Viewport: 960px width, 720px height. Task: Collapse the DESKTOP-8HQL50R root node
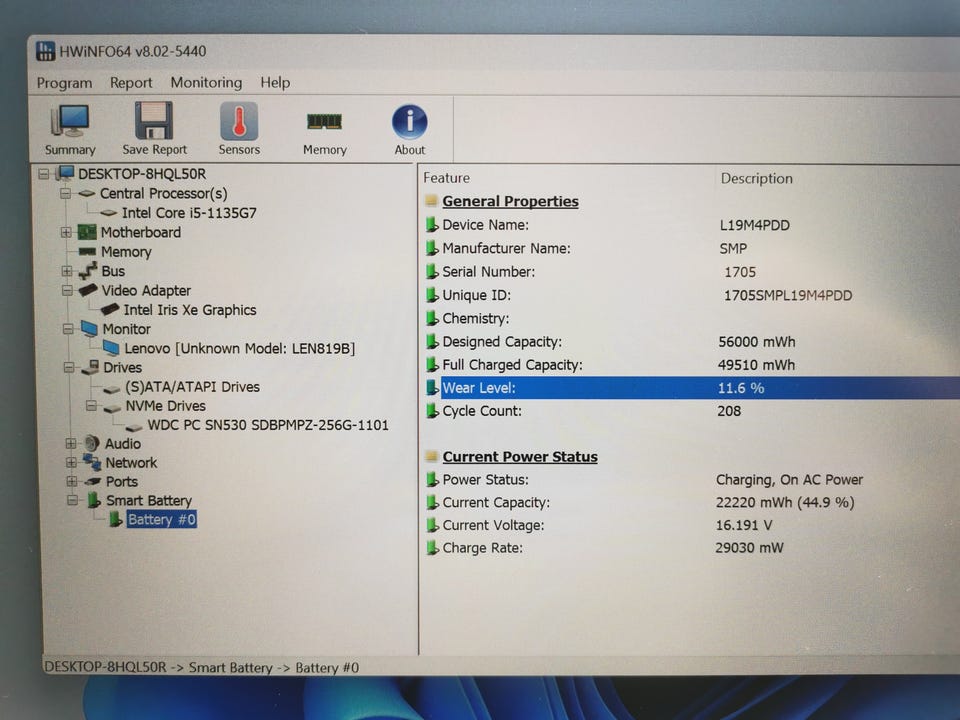(43, 174)
